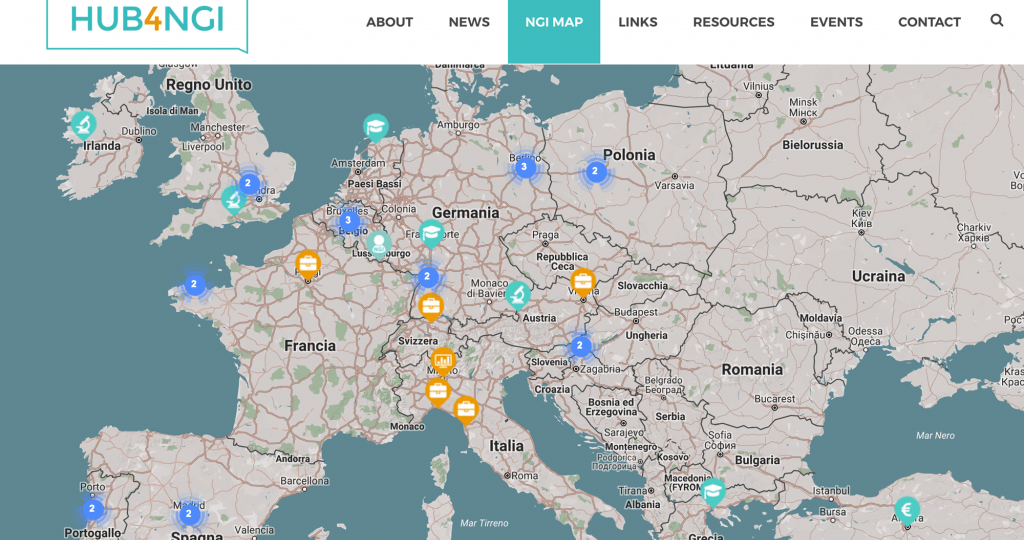
Task: Click the Slovacchia label
Action: (643, 286)
